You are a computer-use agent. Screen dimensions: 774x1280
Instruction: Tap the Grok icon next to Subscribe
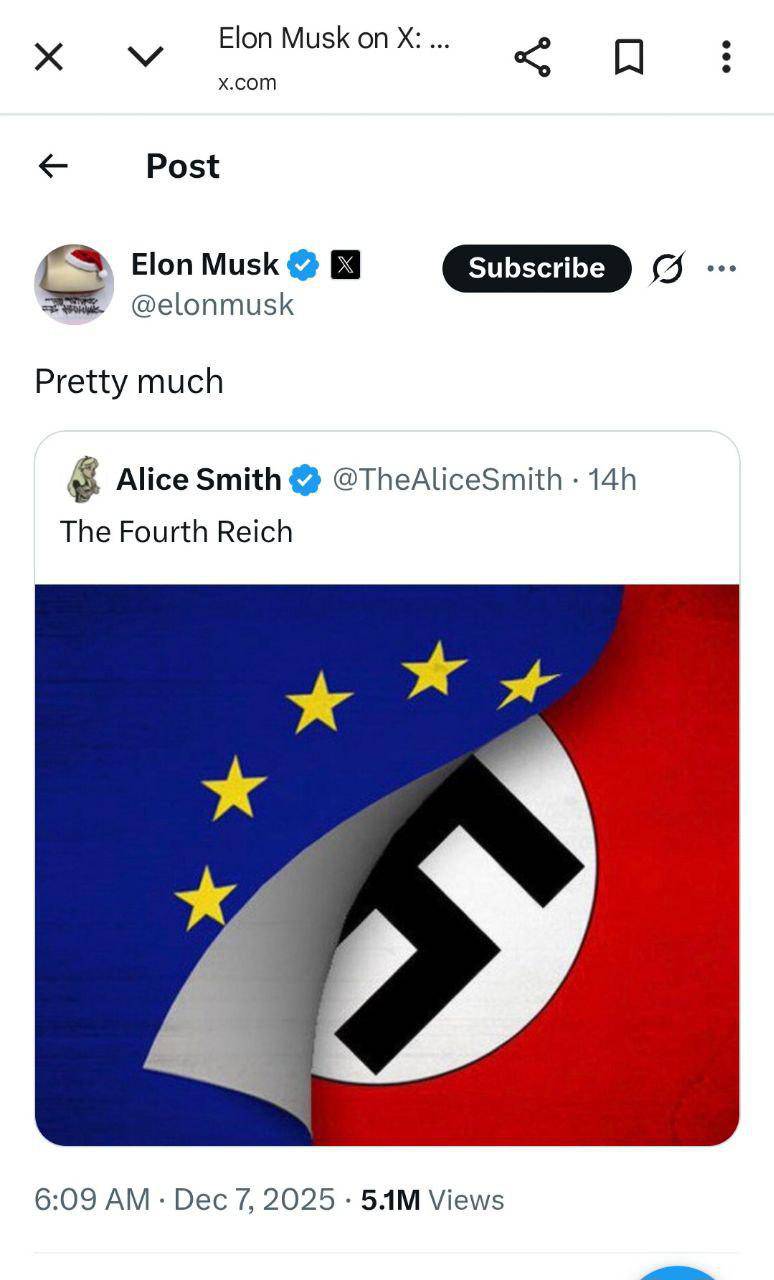click(667, 268)
